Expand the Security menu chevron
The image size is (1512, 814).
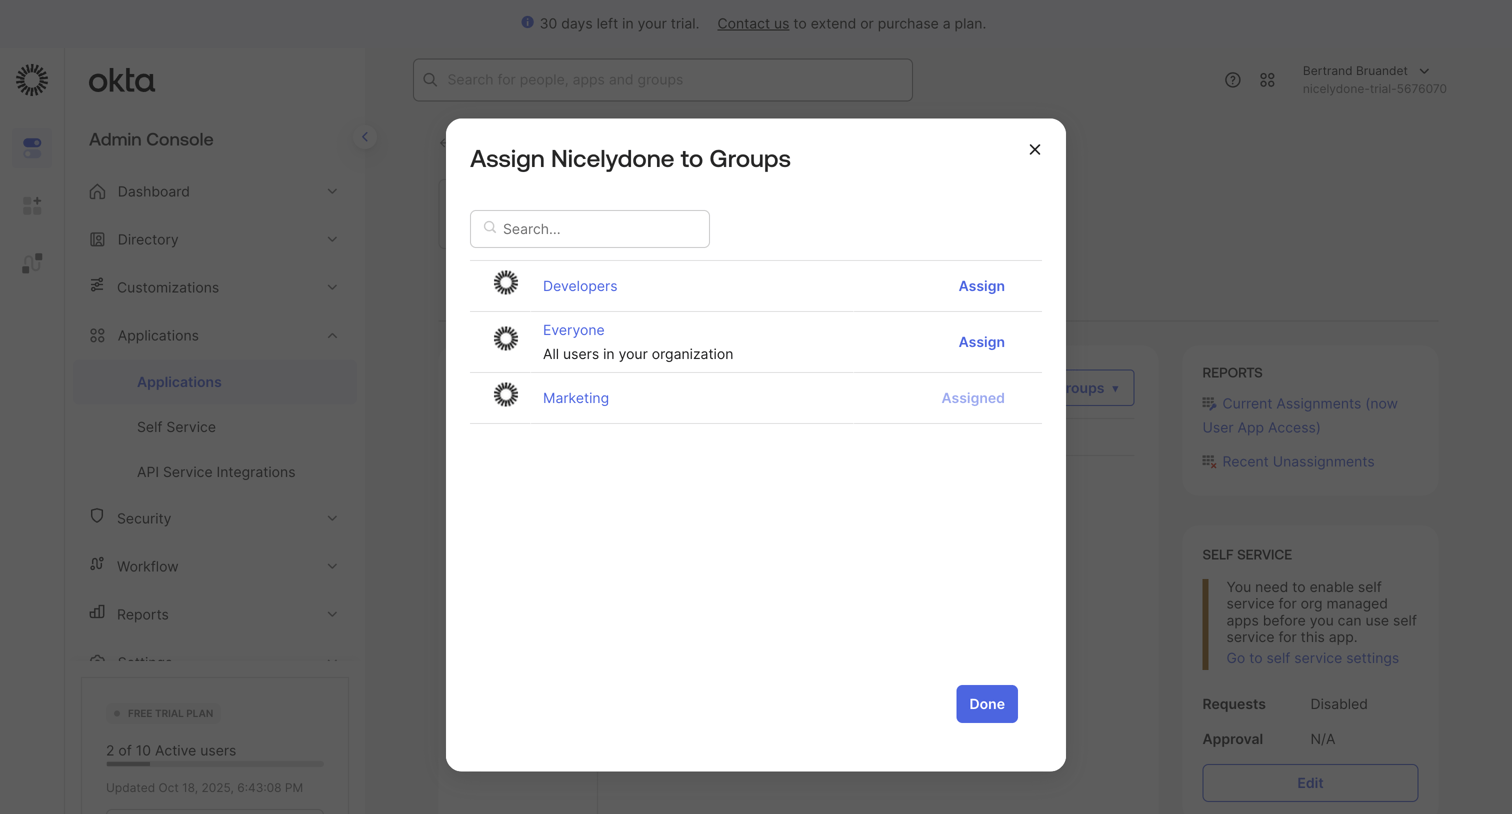pos(332,518)
